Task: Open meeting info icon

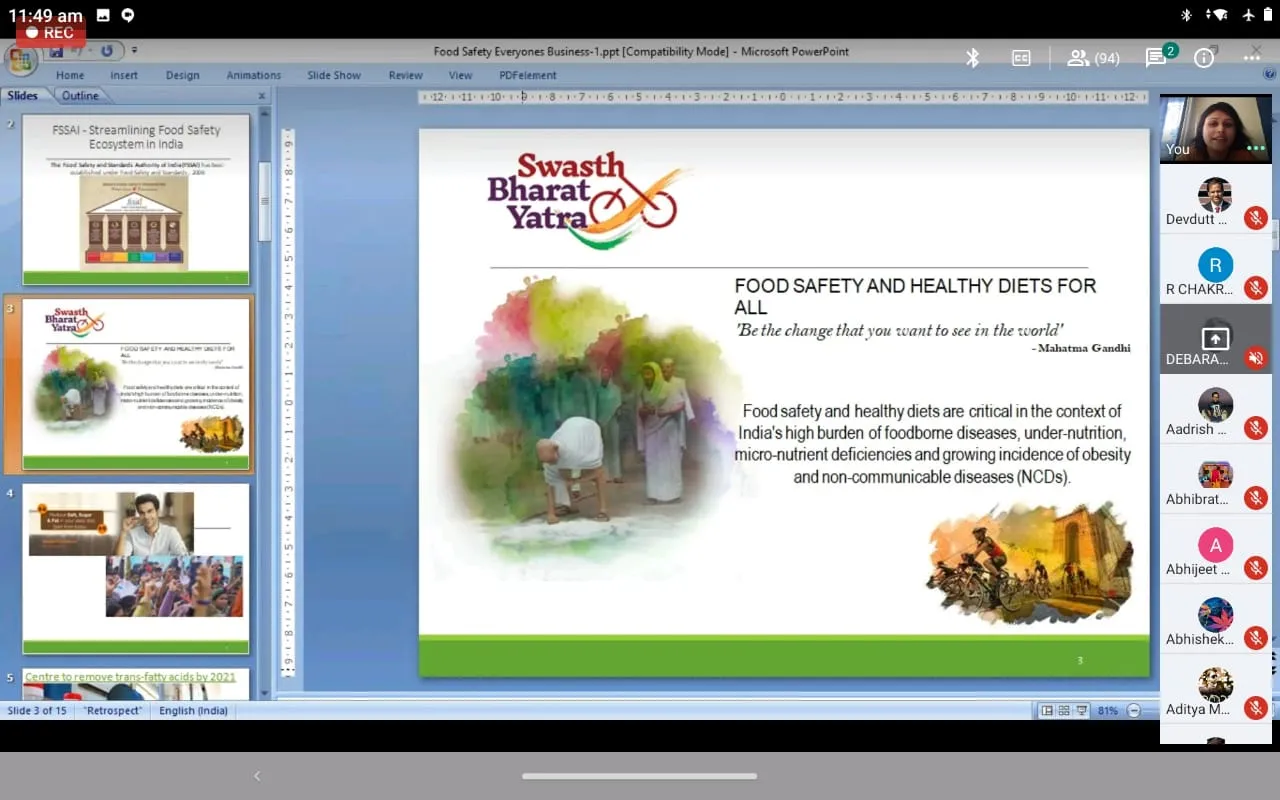Action: point(1204,58)
